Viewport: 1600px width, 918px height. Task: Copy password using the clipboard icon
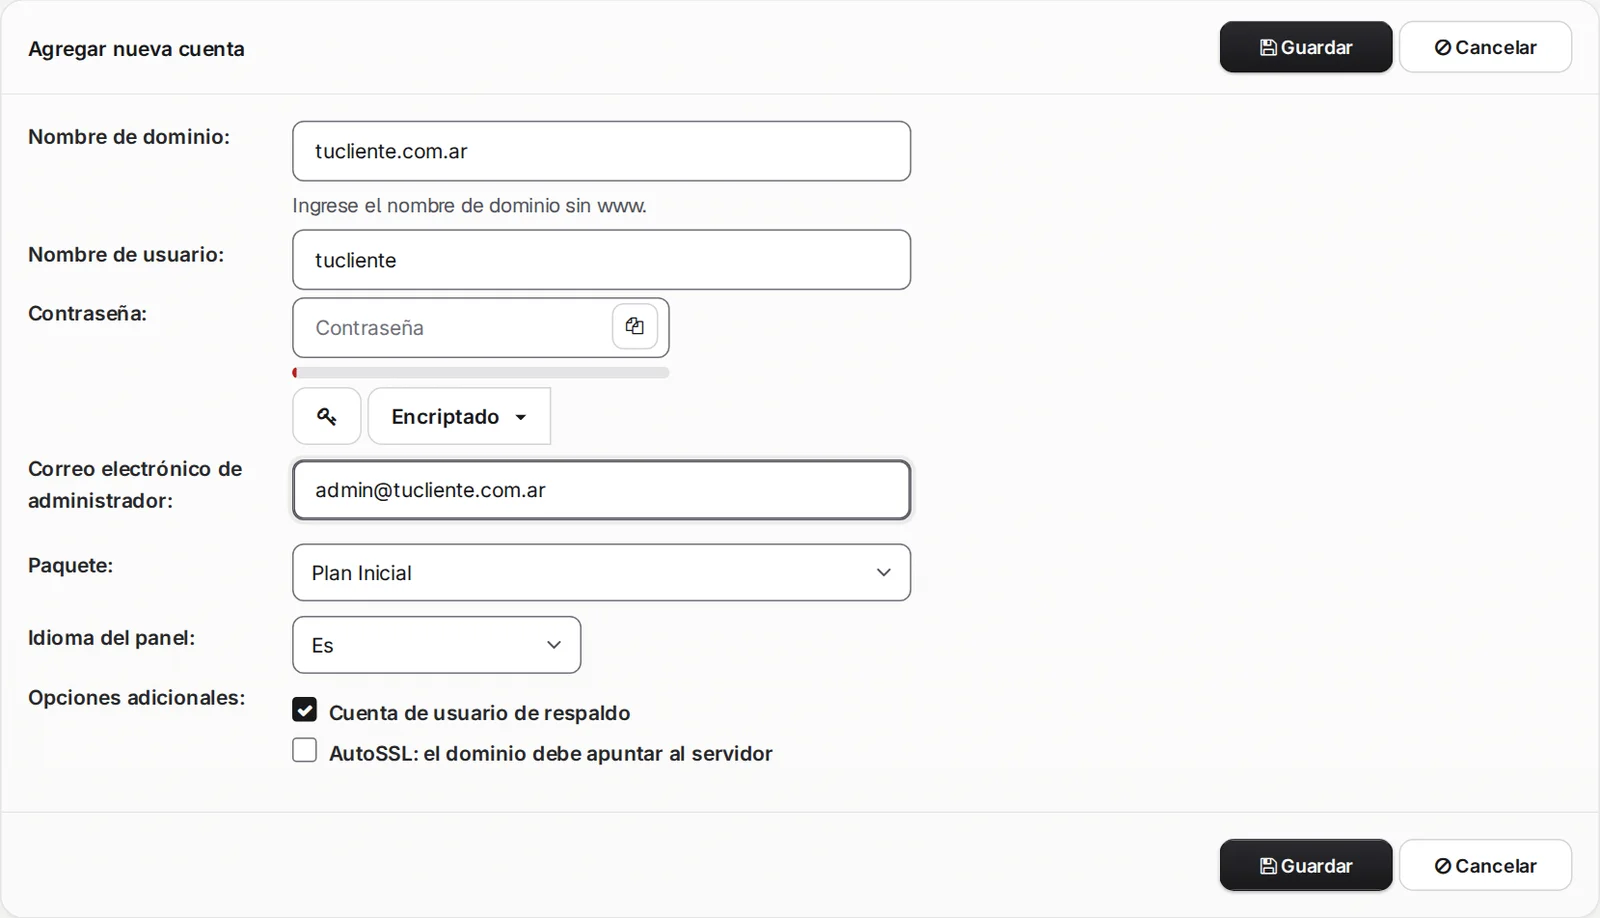point(635,326)
